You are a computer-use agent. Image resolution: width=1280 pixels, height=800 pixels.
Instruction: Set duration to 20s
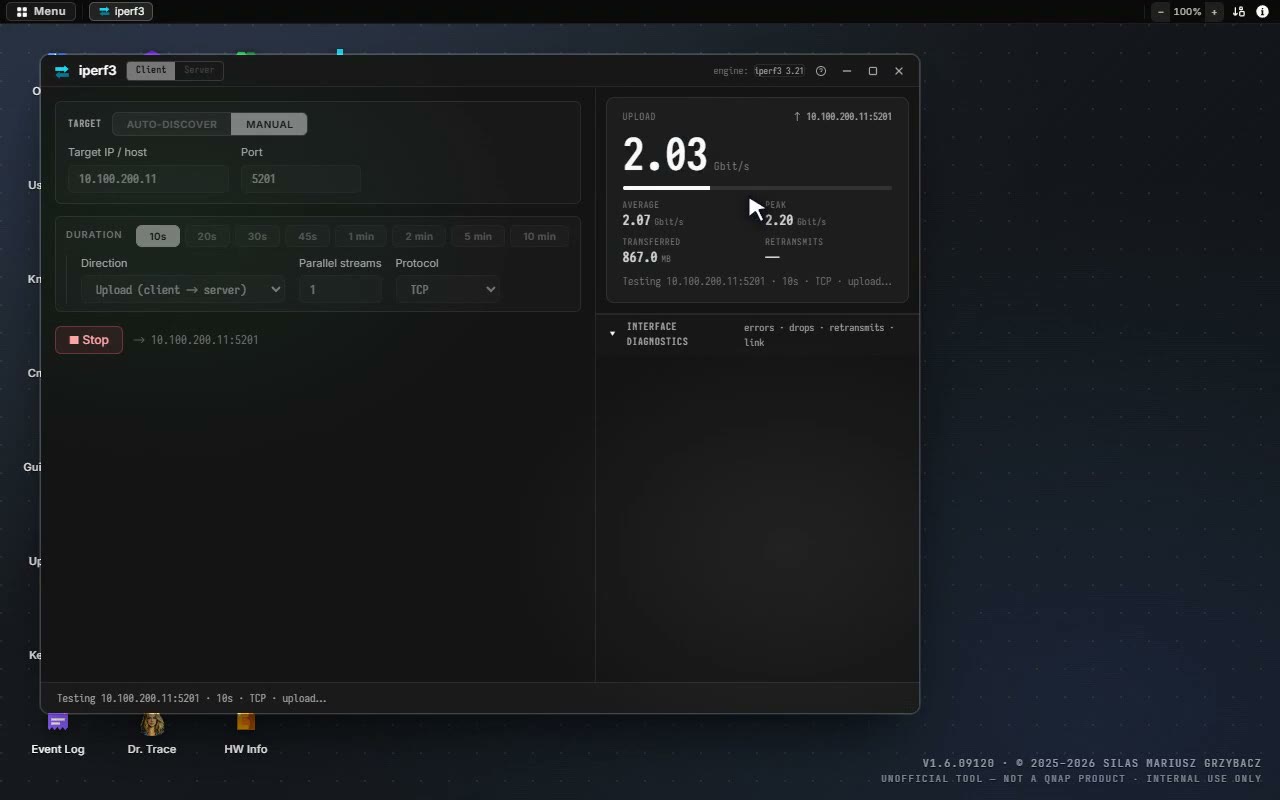(207, 236)
